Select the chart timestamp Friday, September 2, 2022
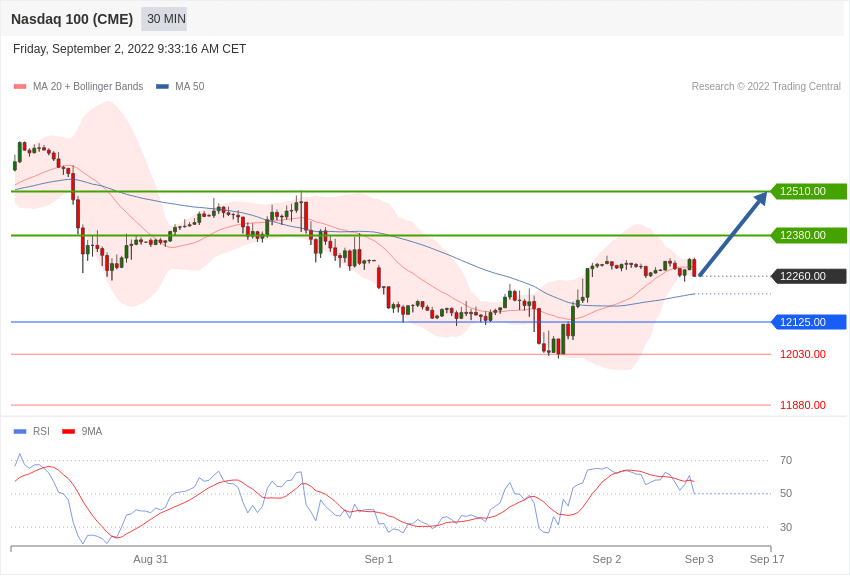850x576 pixels. [x=129, y=49]
